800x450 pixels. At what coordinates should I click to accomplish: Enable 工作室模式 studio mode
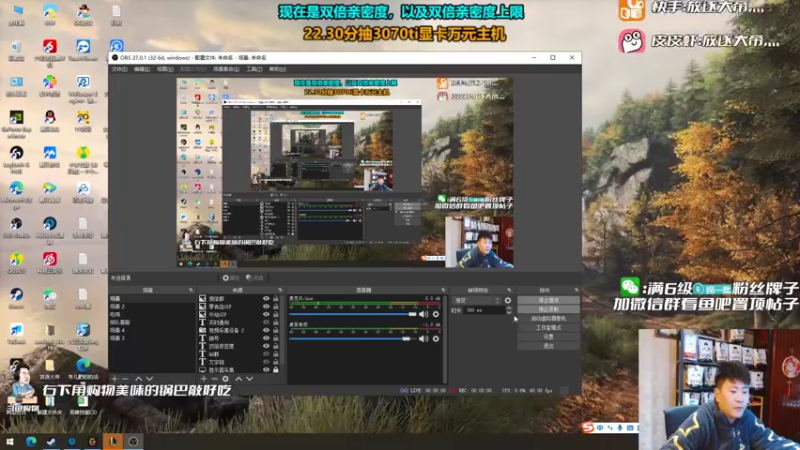548,328
